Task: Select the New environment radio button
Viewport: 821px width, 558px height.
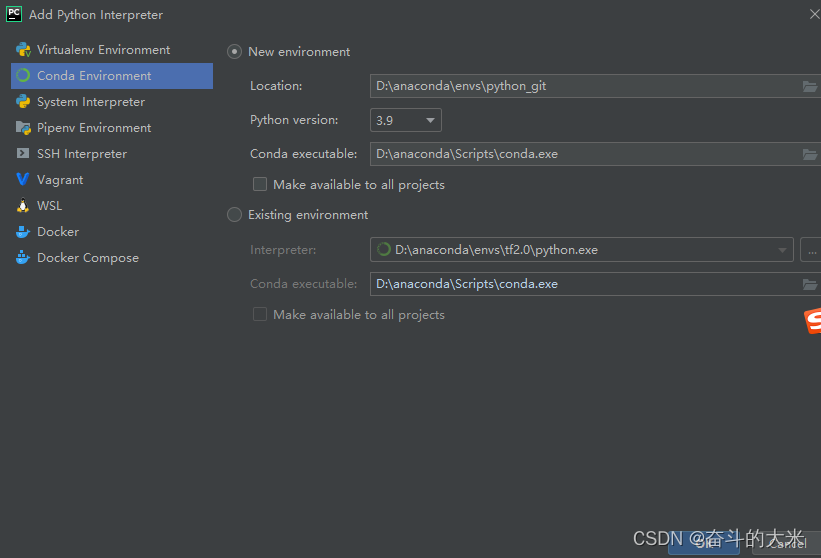Action: click(x=234, y=52)
